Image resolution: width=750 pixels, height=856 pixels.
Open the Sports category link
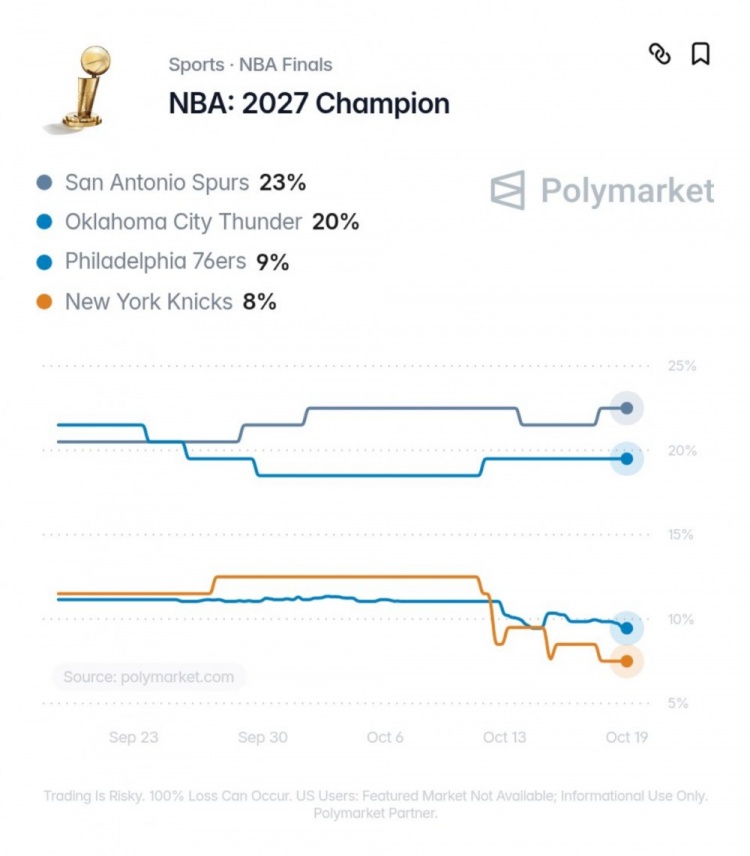click(197, 65)
